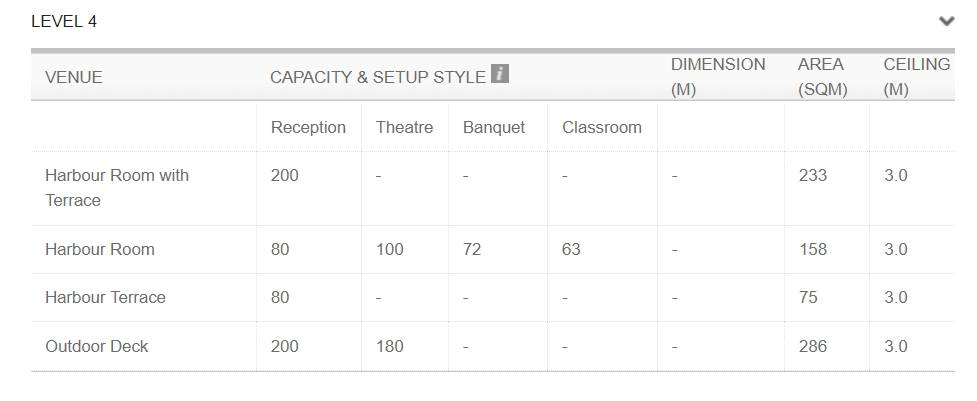
Task: Click the Banquet column header
Action: 493,128
